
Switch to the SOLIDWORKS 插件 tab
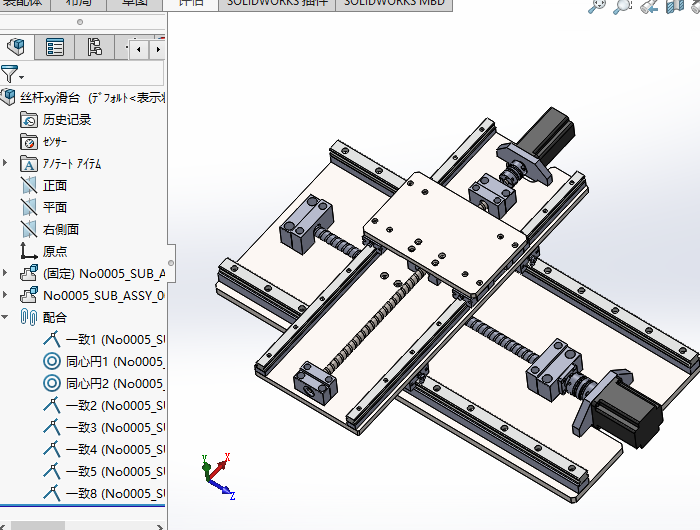tap(277, 4)
